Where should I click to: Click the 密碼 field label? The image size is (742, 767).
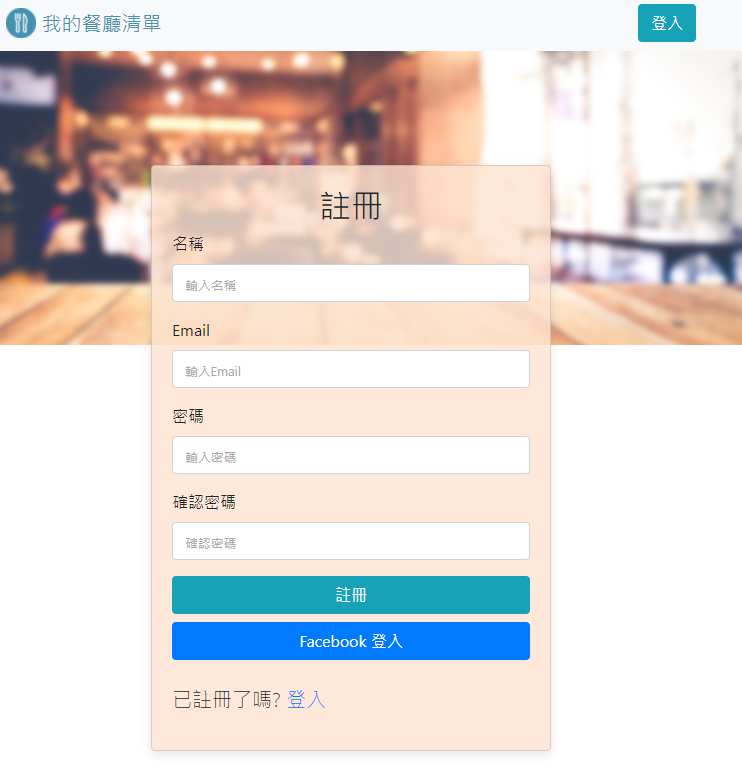pyautogui.click(x=188, y=416)
